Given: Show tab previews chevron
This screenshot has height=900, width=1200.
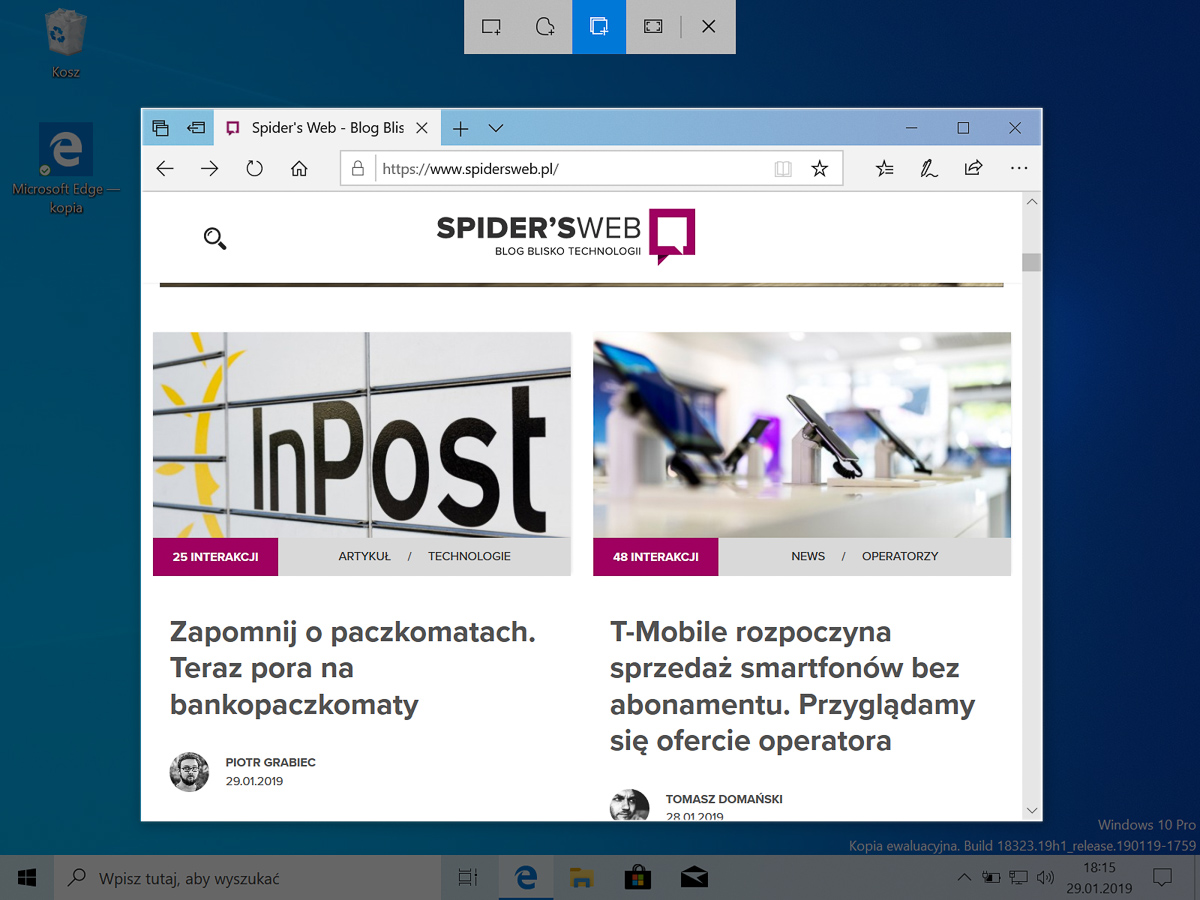Looking at the screenshot, I should click(496, 128).
